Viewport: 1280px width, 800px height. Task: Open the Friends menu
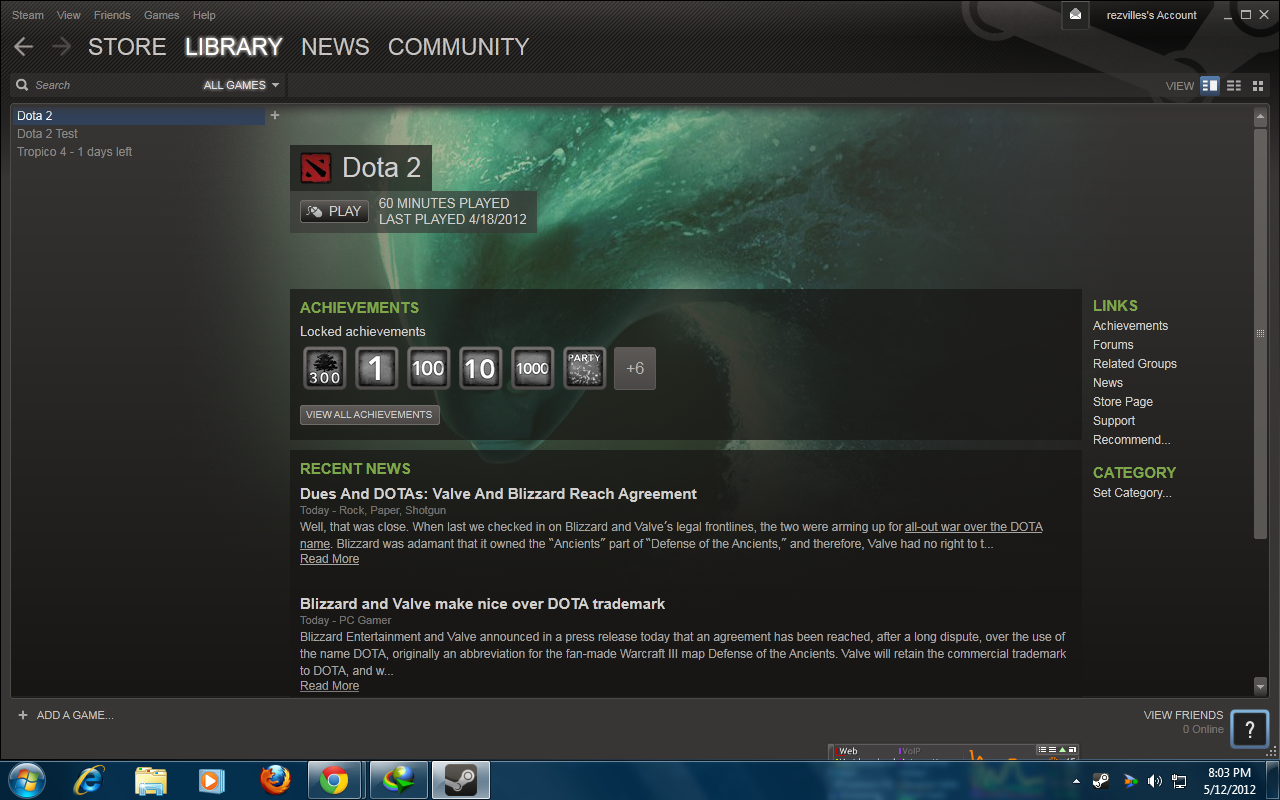click(x=112, y=15)
